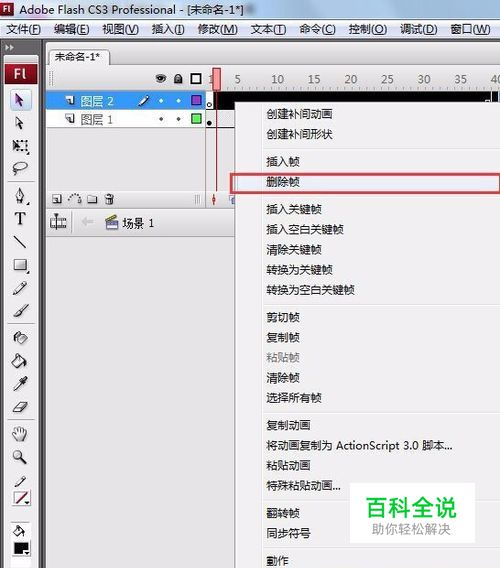
Task: Select the Eraser tool
Action: 20,406
